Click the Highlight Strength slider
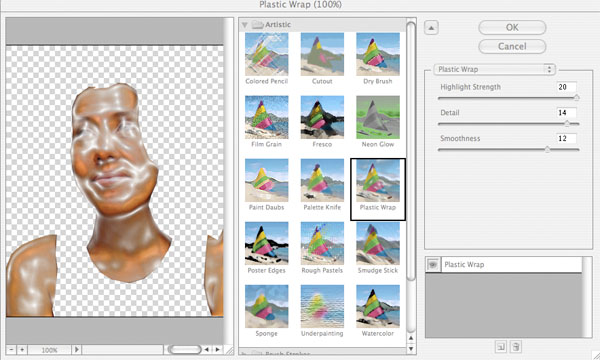600x360 pixels. (509, 98)
